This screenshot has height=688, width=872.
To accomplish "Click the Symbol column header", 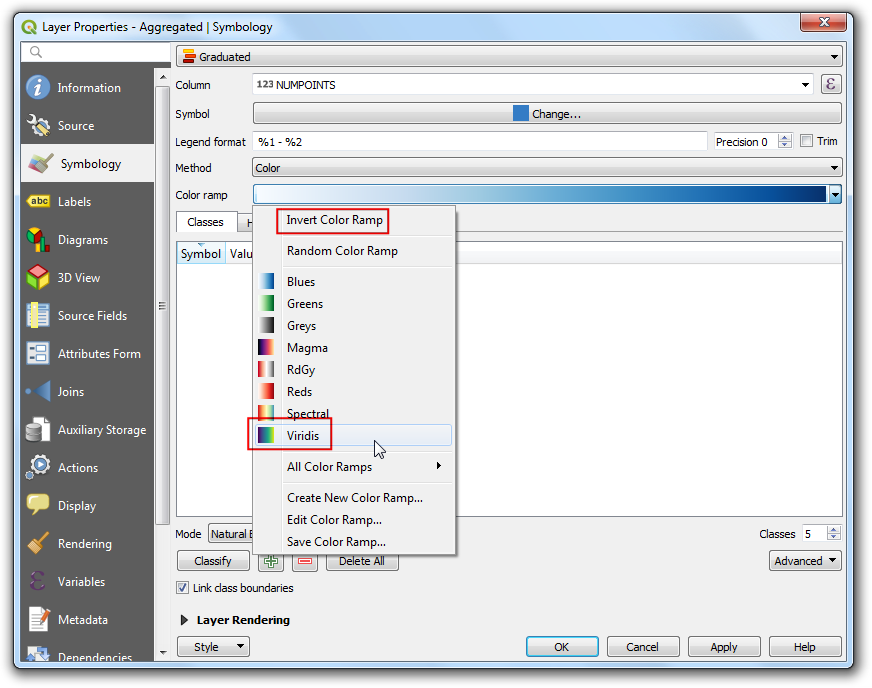I will tap(201, 254).
